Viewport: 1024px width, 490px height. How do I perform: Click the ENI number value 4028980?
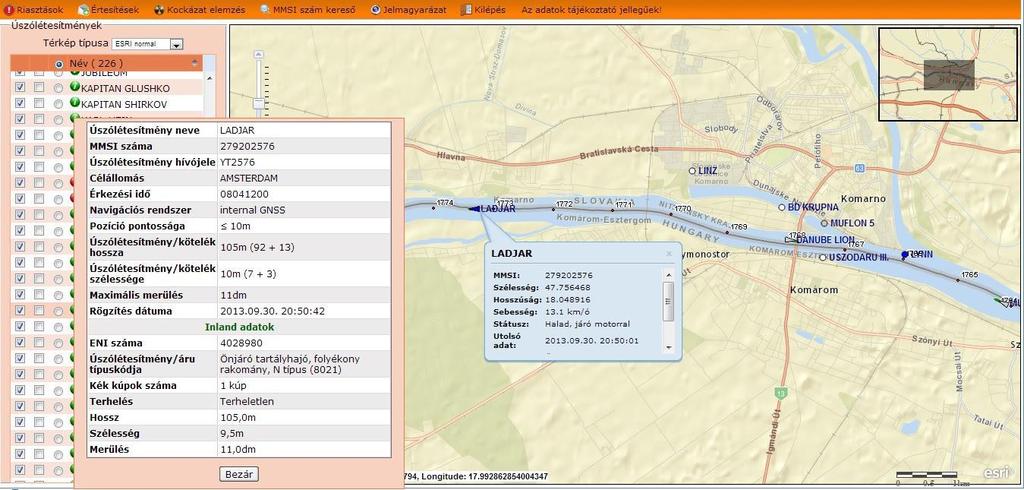point(242,343)
